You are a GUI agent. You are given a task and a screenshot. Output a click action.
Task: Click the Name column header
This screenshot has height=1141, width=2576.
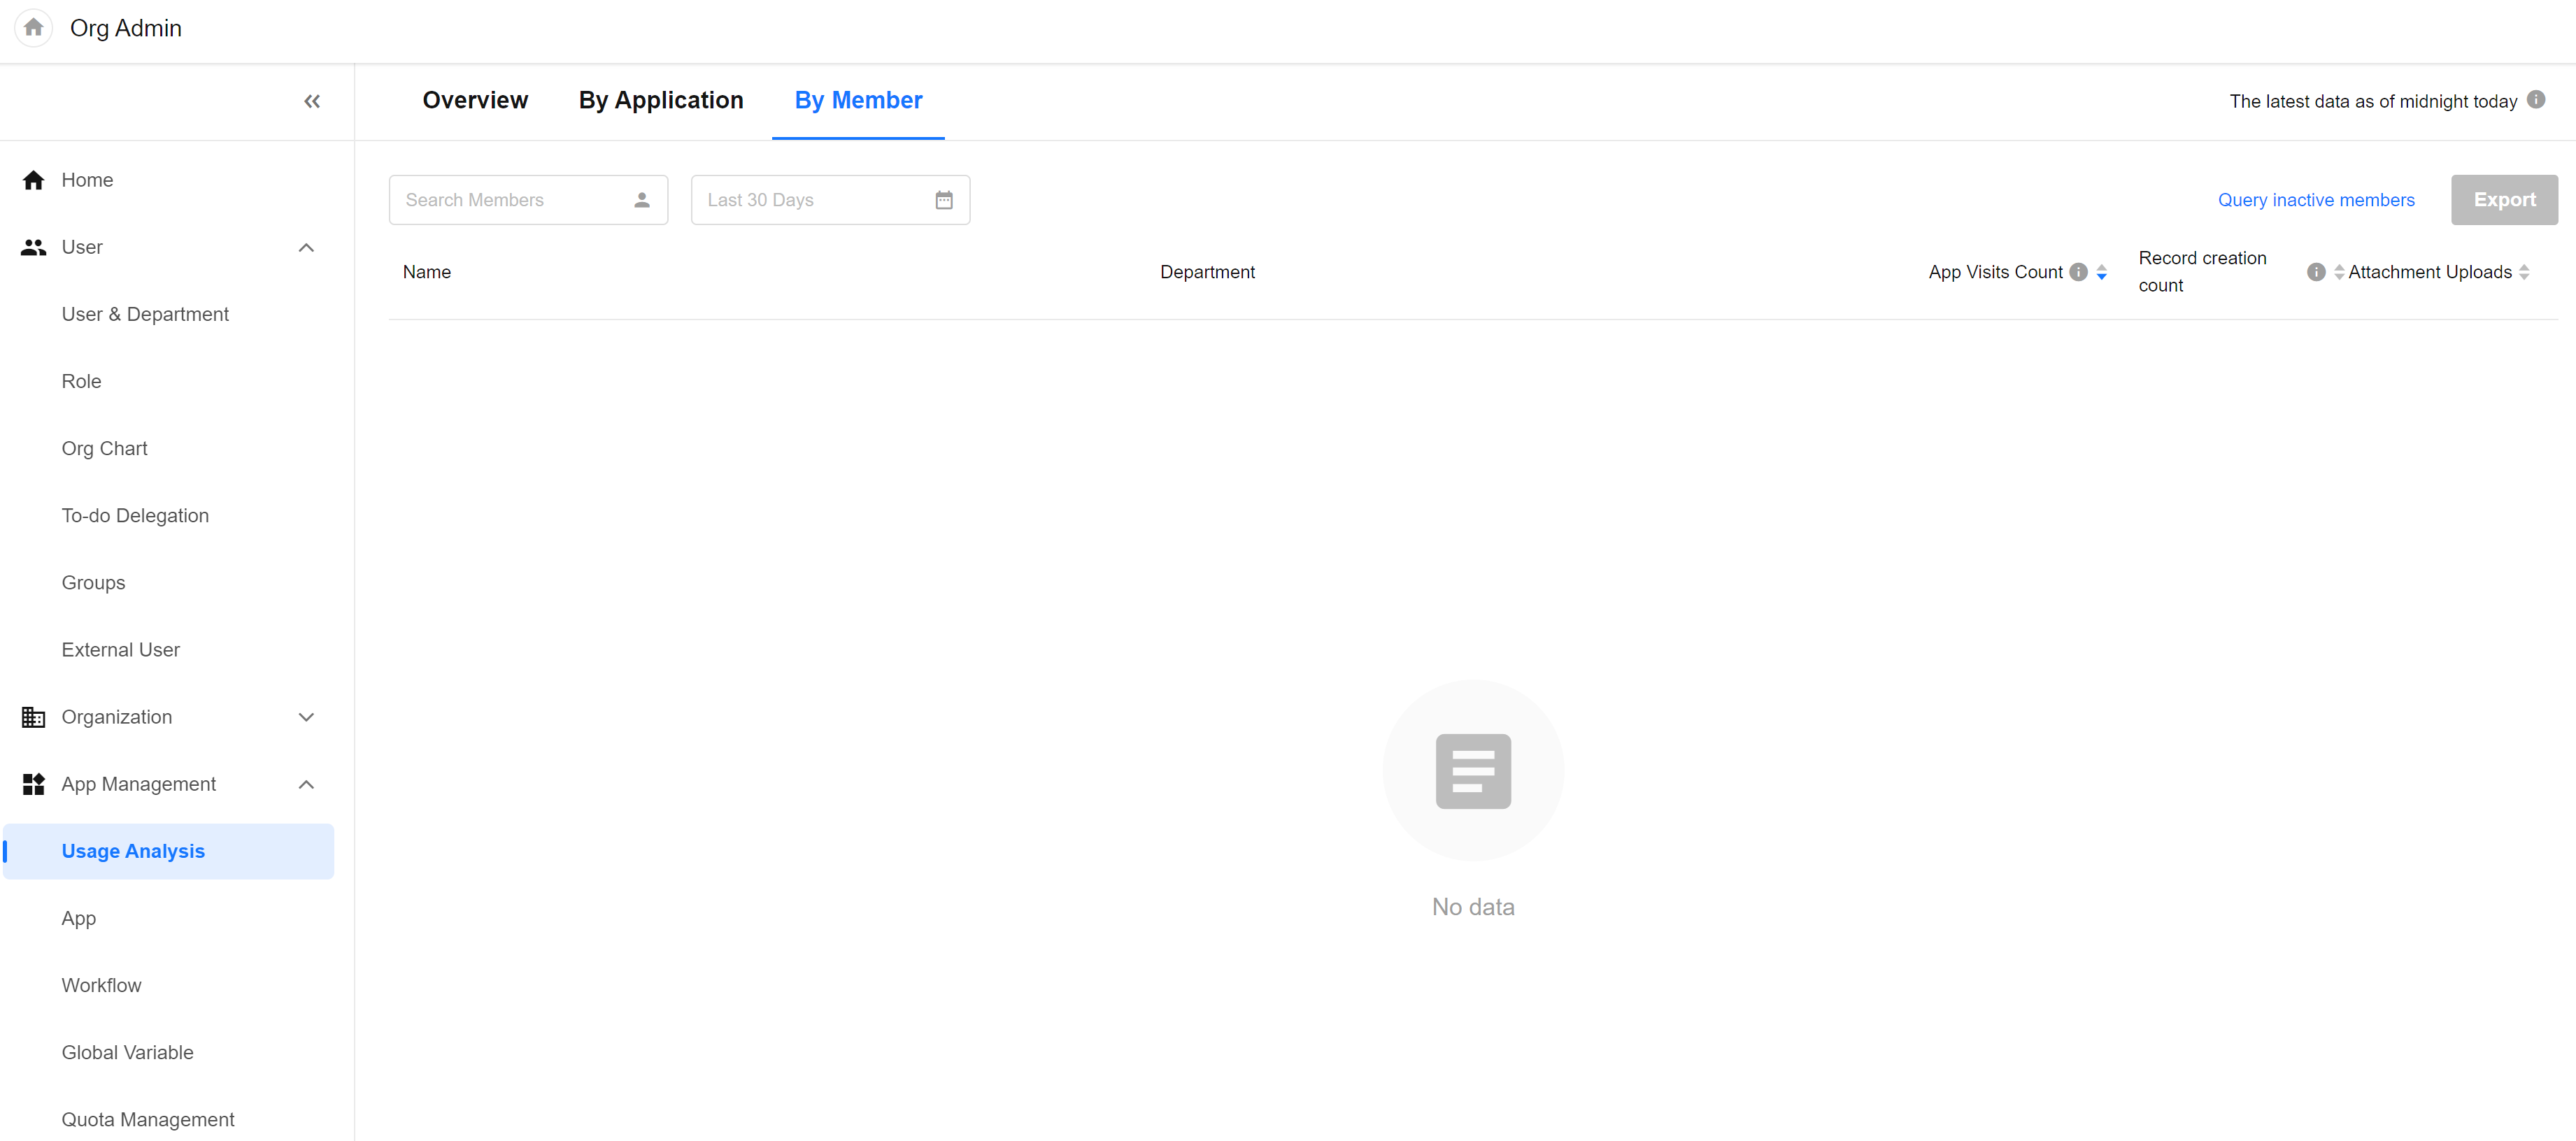tap(427, 272)
